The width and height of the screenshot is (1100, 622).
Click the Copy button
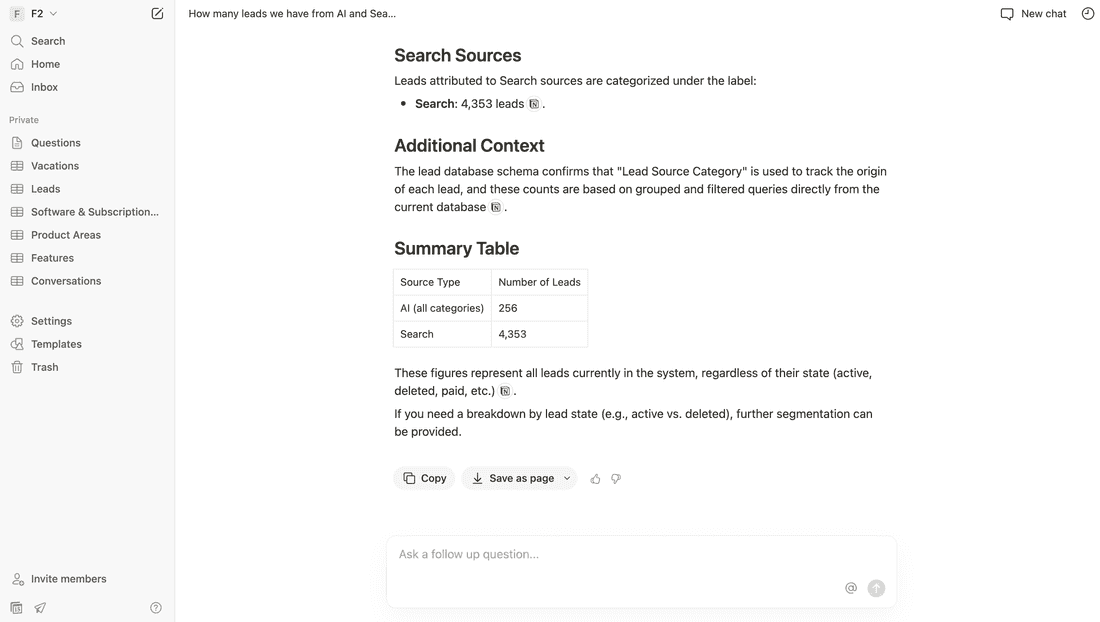coord(424,479)
